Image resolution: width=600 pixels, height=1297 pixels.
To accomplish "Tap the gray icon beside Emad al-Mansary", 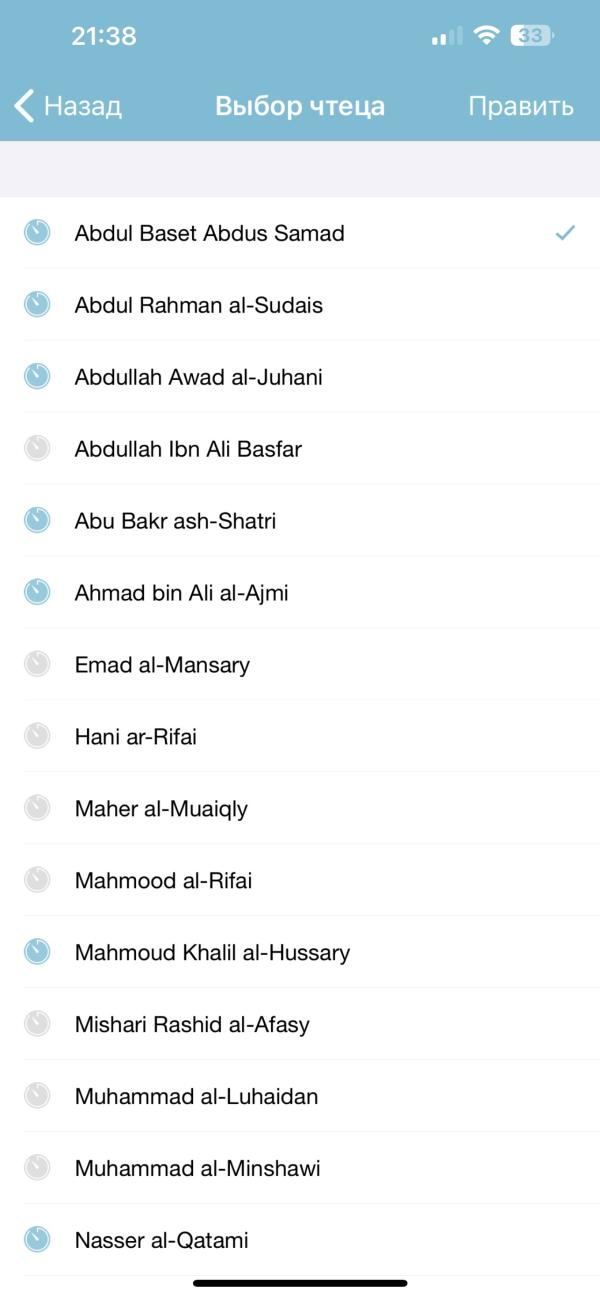I will (37, 665).
